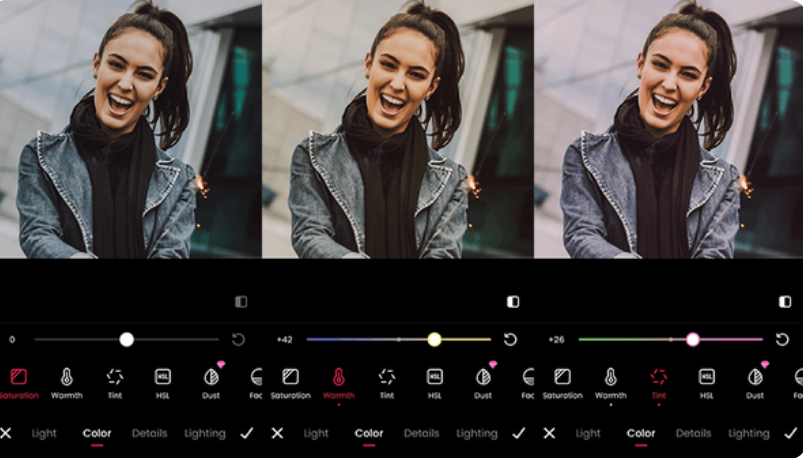Switch to the Lighting tab in the right panel
The width and height of the screenshot is (803, 458).
[x=748, y=434]
